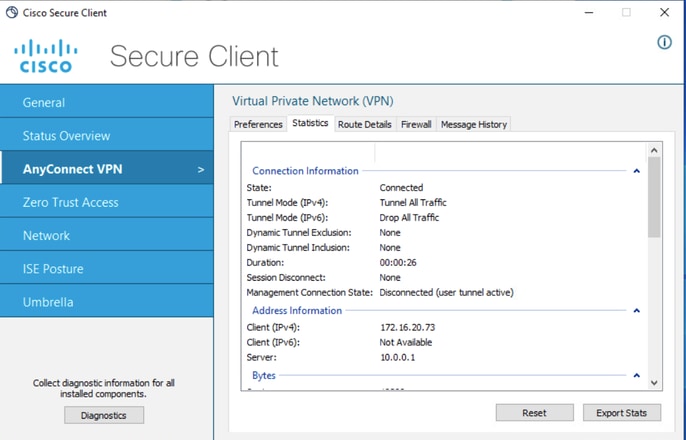The height and width of the screenshot is (440, 686).
Task: Click the Not Available IPv6 value
Action: pos(406,342)
